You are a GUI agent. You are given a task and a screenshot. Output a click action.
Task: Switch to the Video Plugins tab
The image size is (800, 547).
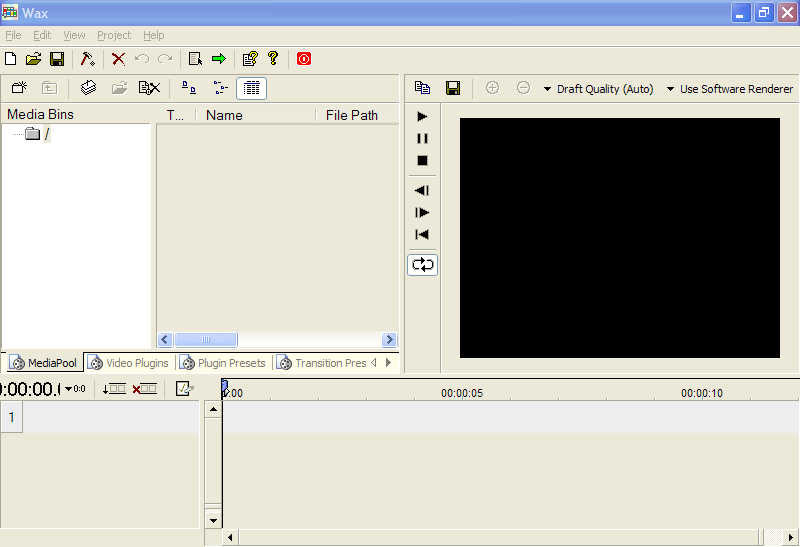[x=130, y=363]
